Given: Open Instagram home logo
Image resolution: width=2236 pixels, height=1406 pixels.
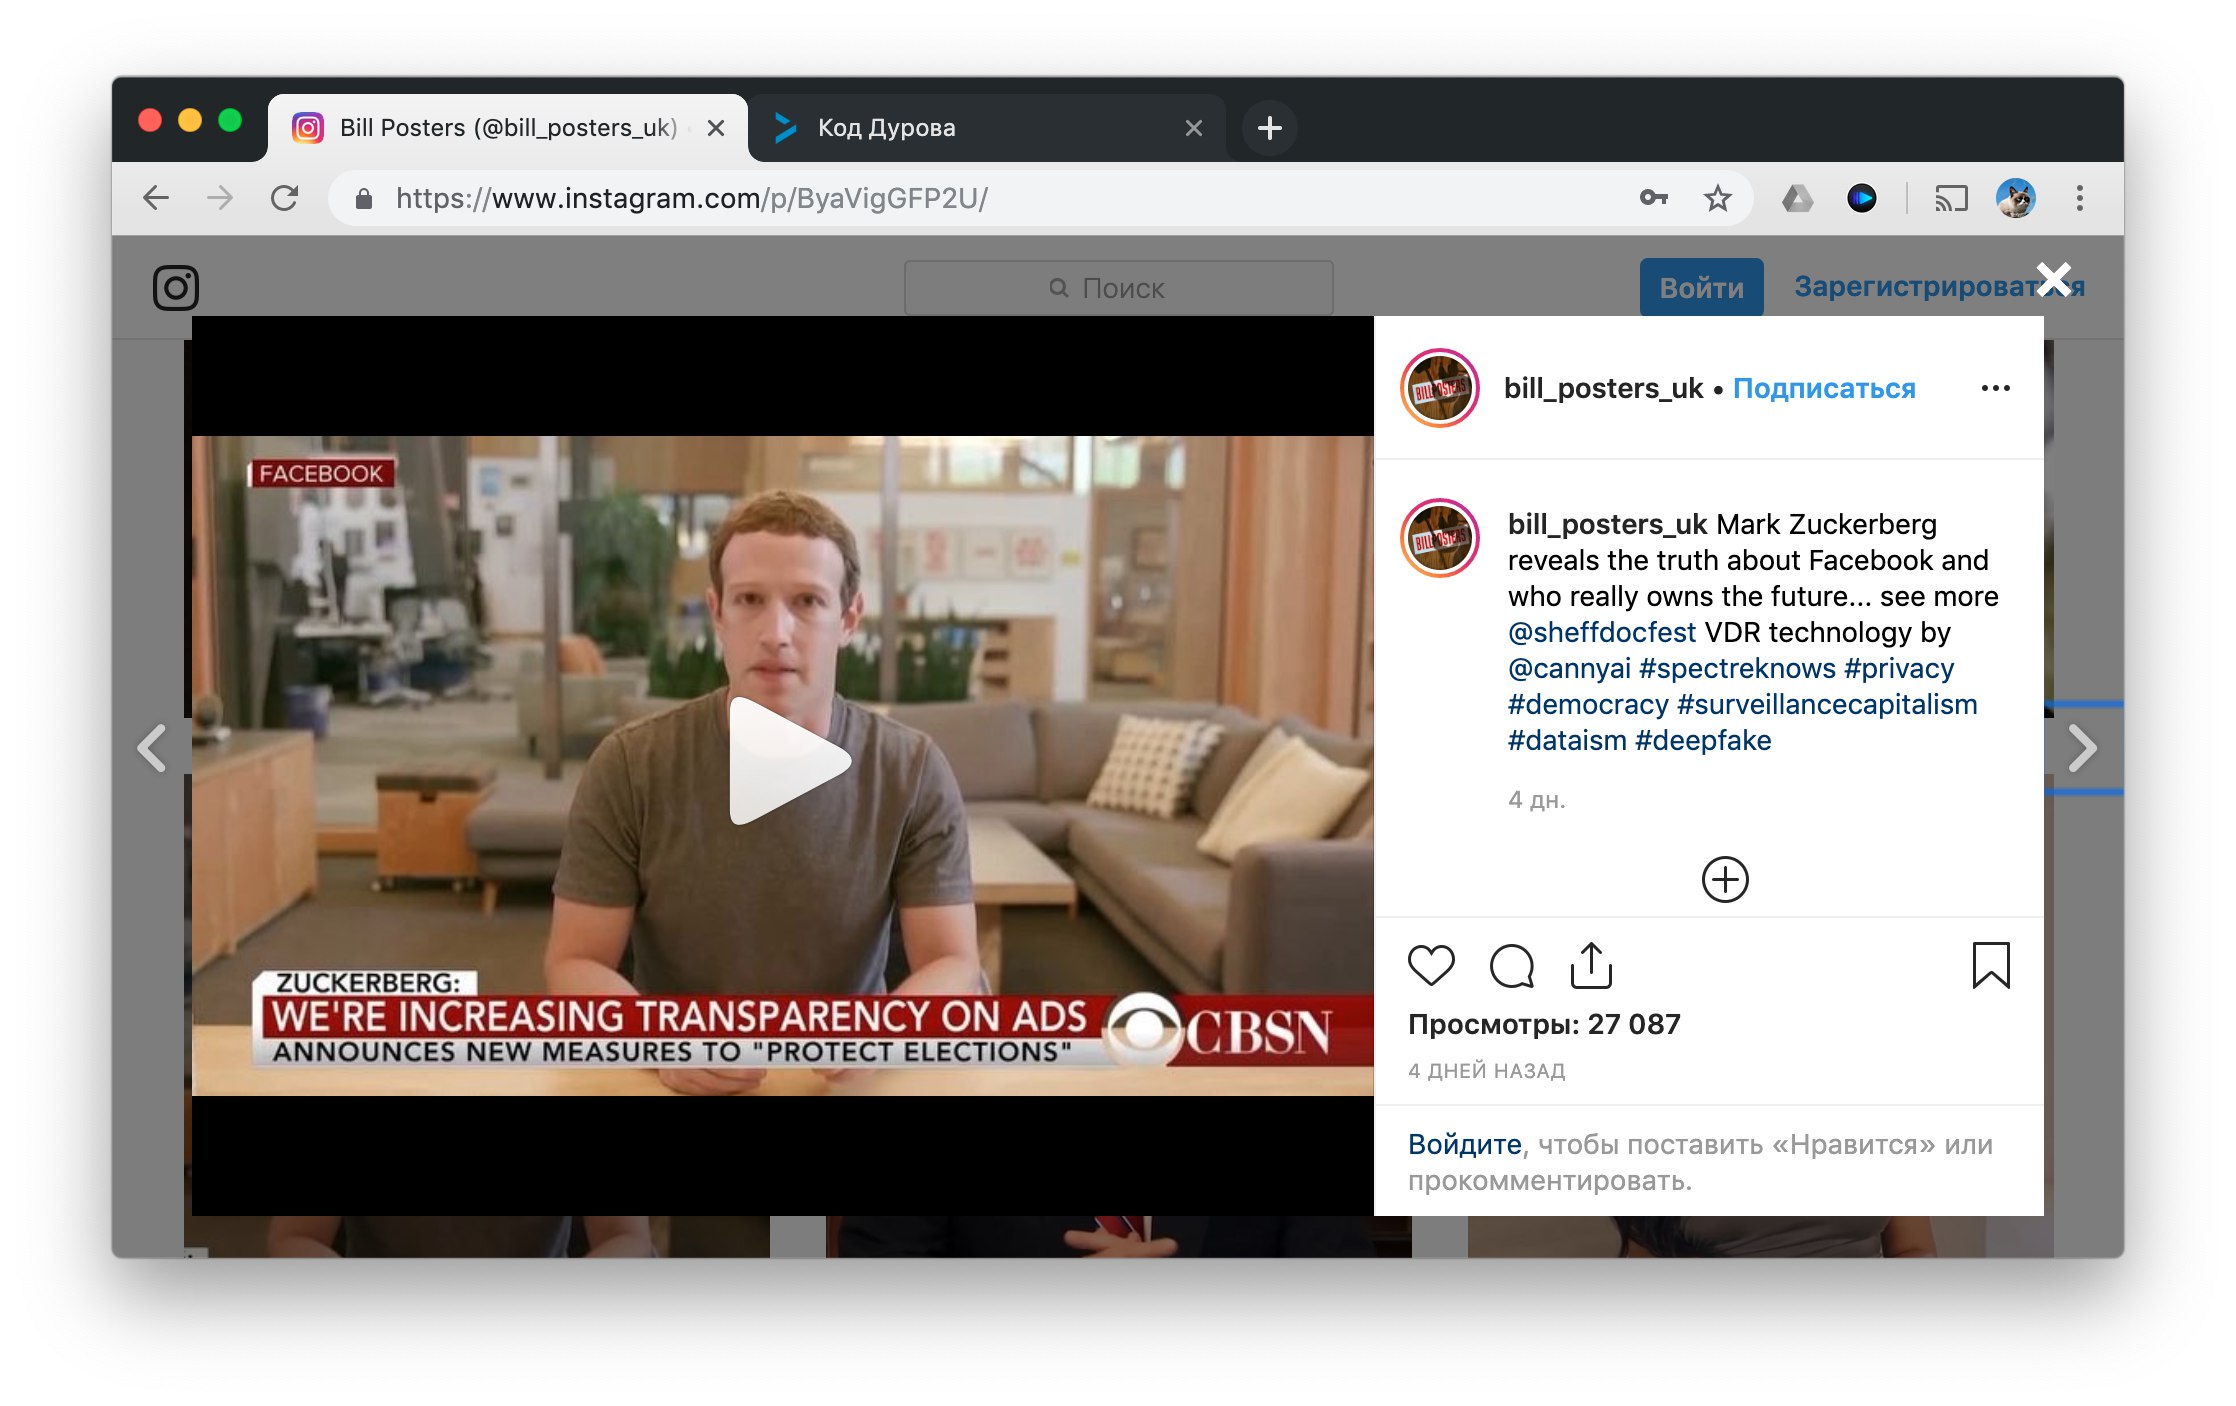Looking at the screenshot, I should tap(176, 288).
